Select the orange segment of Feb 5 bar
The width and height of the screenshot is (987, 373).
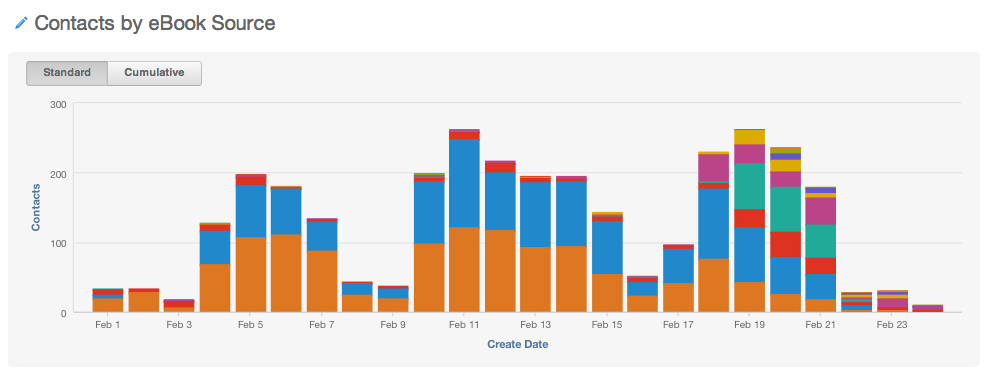[251, 275]
